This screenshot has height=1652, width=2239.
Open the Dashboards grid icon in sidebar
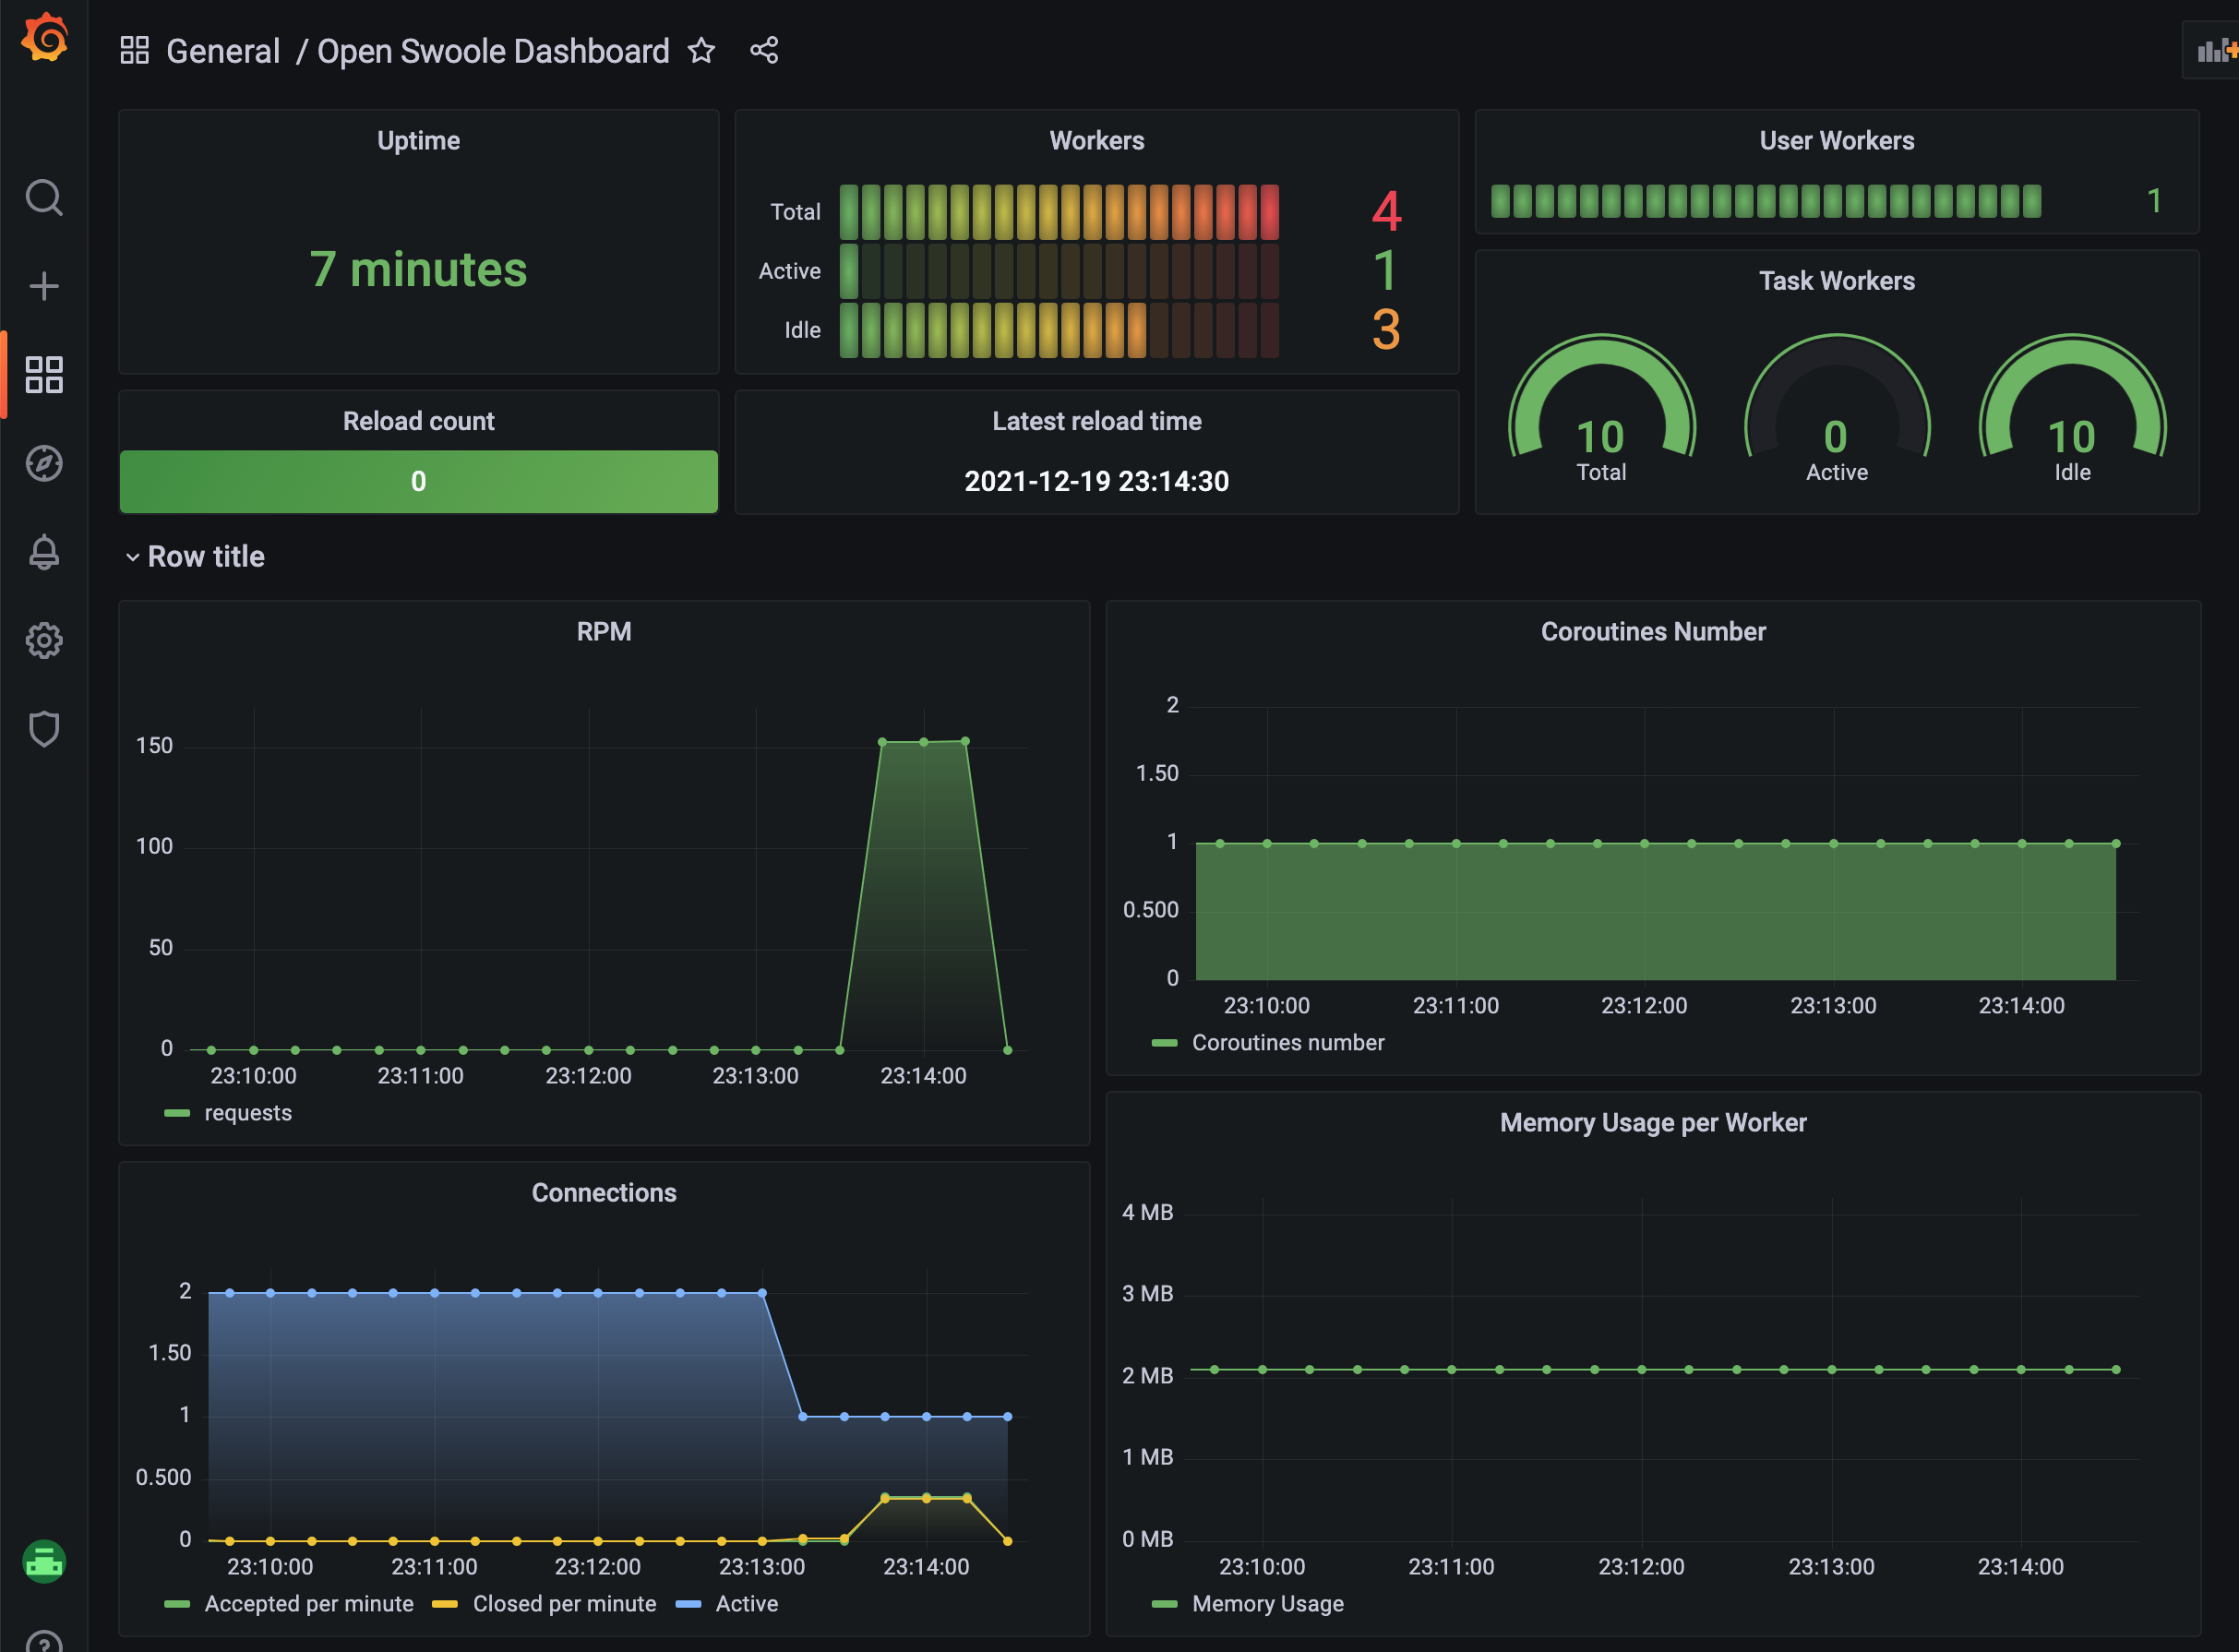click(44, 375)
